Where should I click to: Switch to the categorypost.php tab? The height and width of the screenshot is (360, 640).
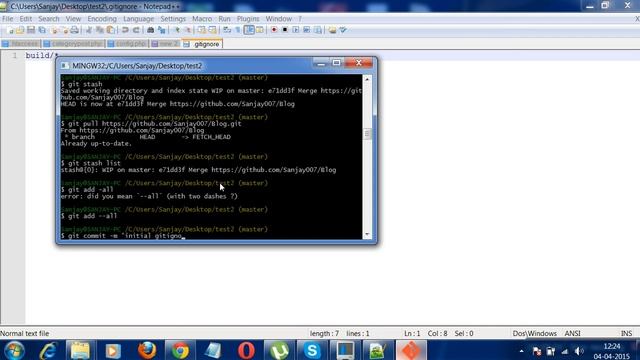(x=73, y=44)
